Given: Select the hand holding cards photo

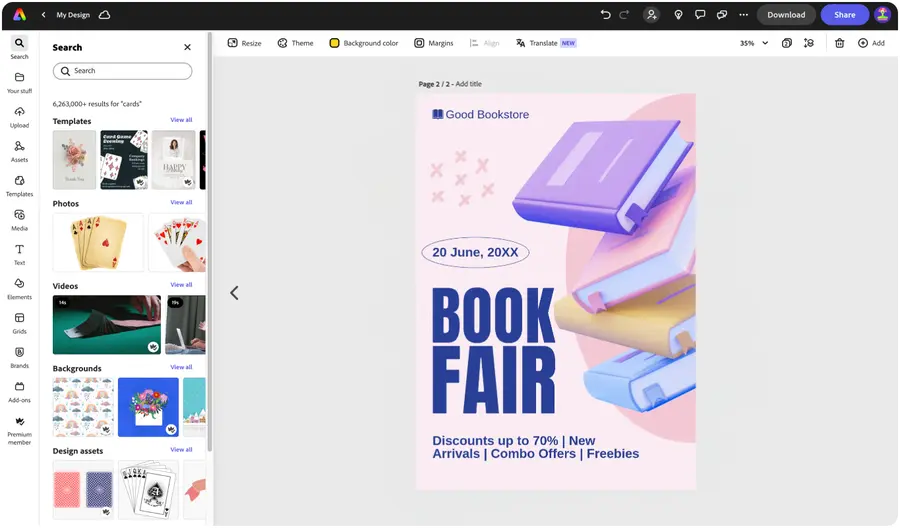Looking at the screenshot, I should click(177, 242).
